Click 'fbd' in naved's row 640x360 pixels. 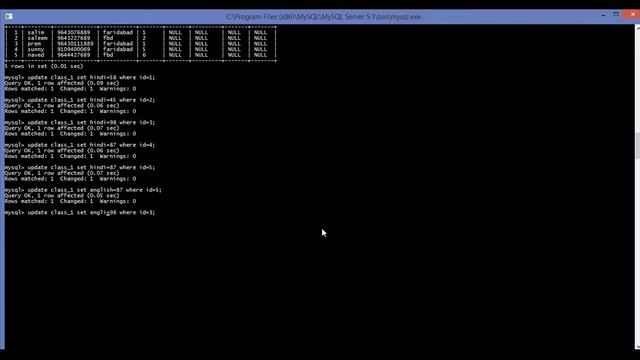[x=108, y=55]
